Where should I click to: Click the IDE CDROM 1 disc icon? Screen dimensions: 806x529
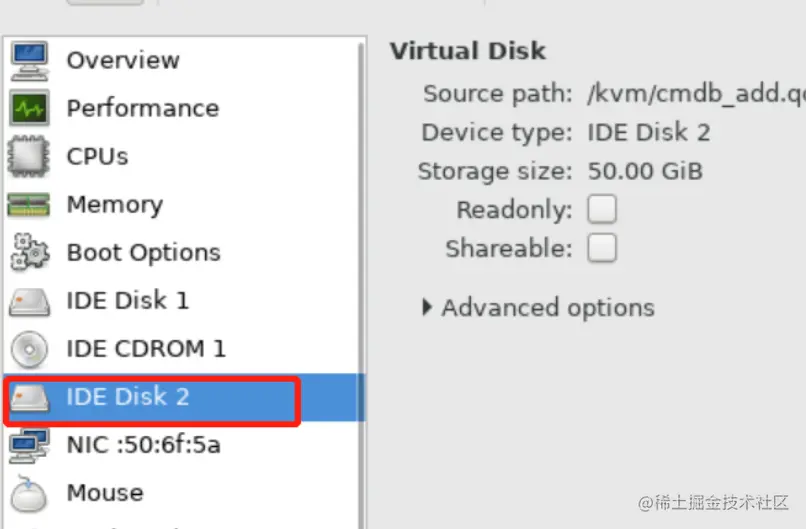tap(29, 349)
